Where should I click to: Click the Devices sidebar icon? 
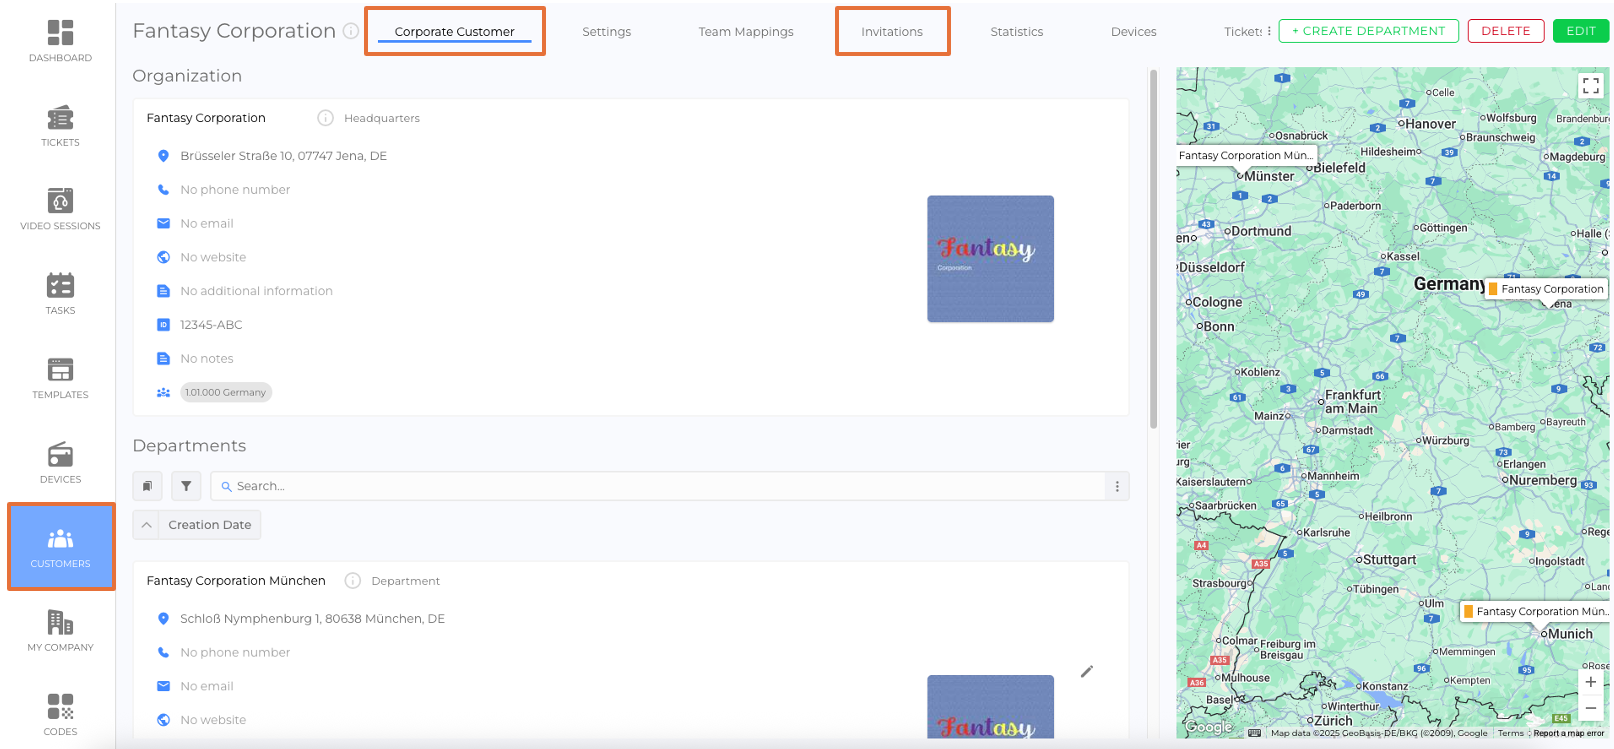click(x=60, y=463)
